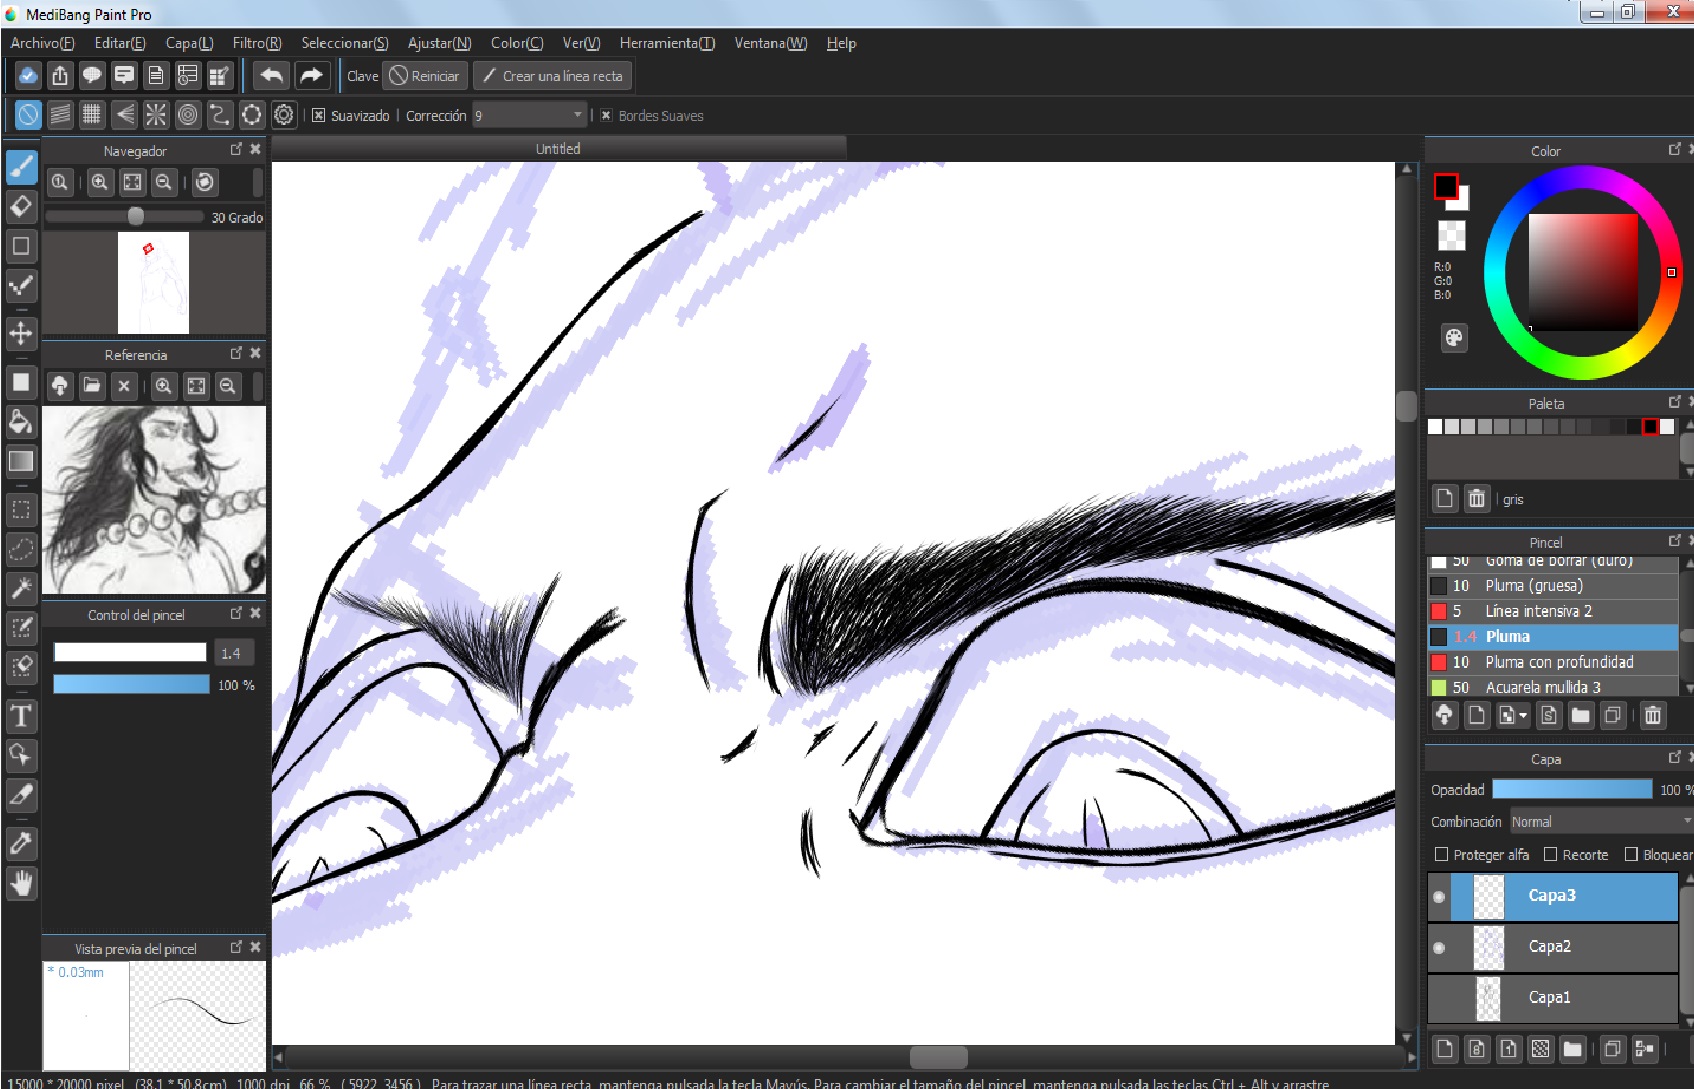Screen dimensions: 1694x1089
Task: Undock the Vista previa del pincel panel
Action: point(236,947)
